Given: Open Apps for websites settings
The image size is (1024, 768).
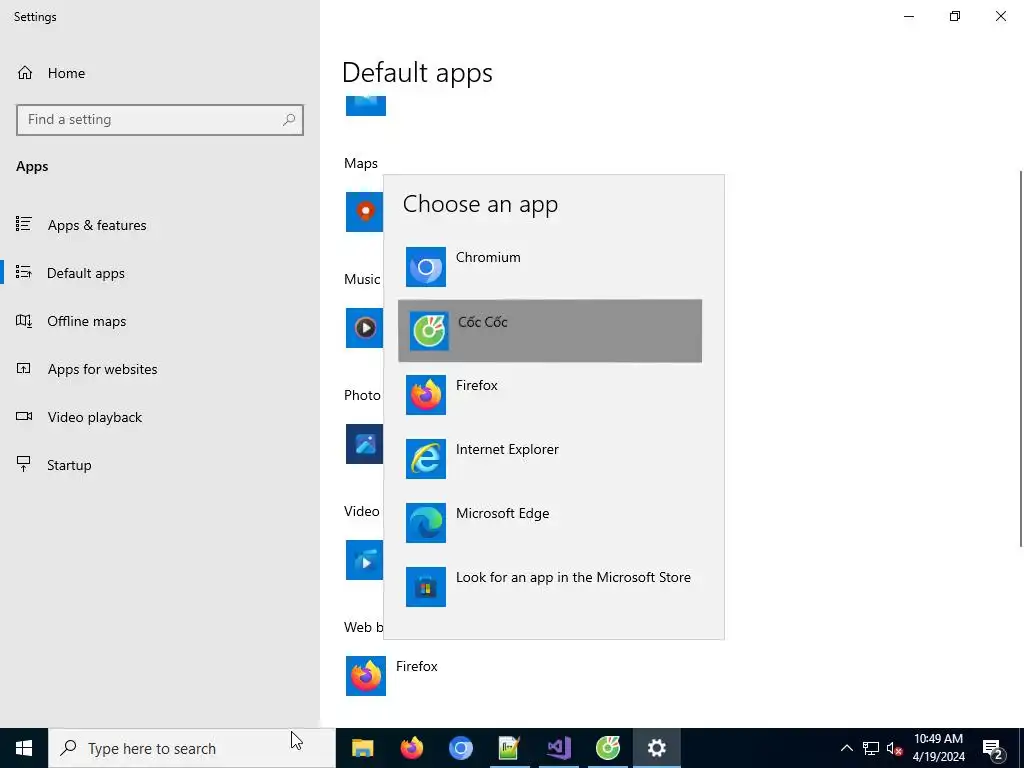Looking at the screenshot, I should point(160,369).
